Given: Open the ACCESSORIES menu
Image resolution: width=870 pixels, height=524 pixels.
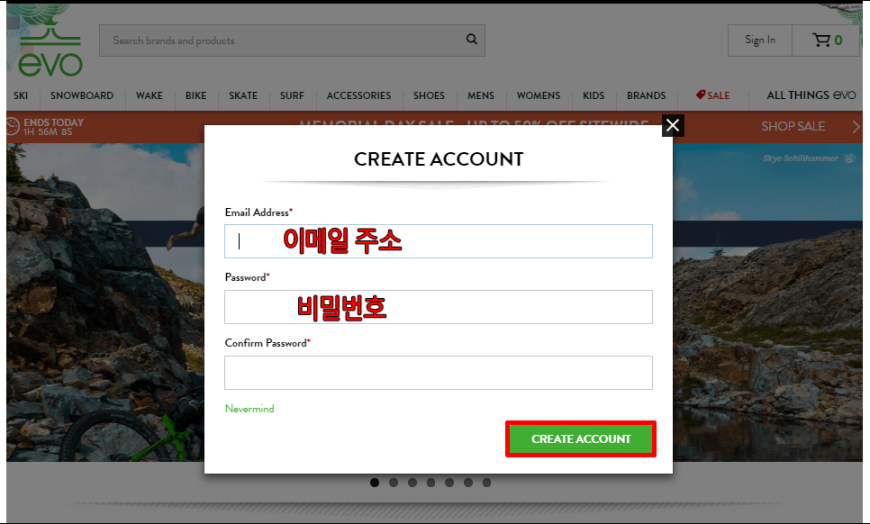Looking at the screenshot, I should pyautogui.click(x=358, y=95).
